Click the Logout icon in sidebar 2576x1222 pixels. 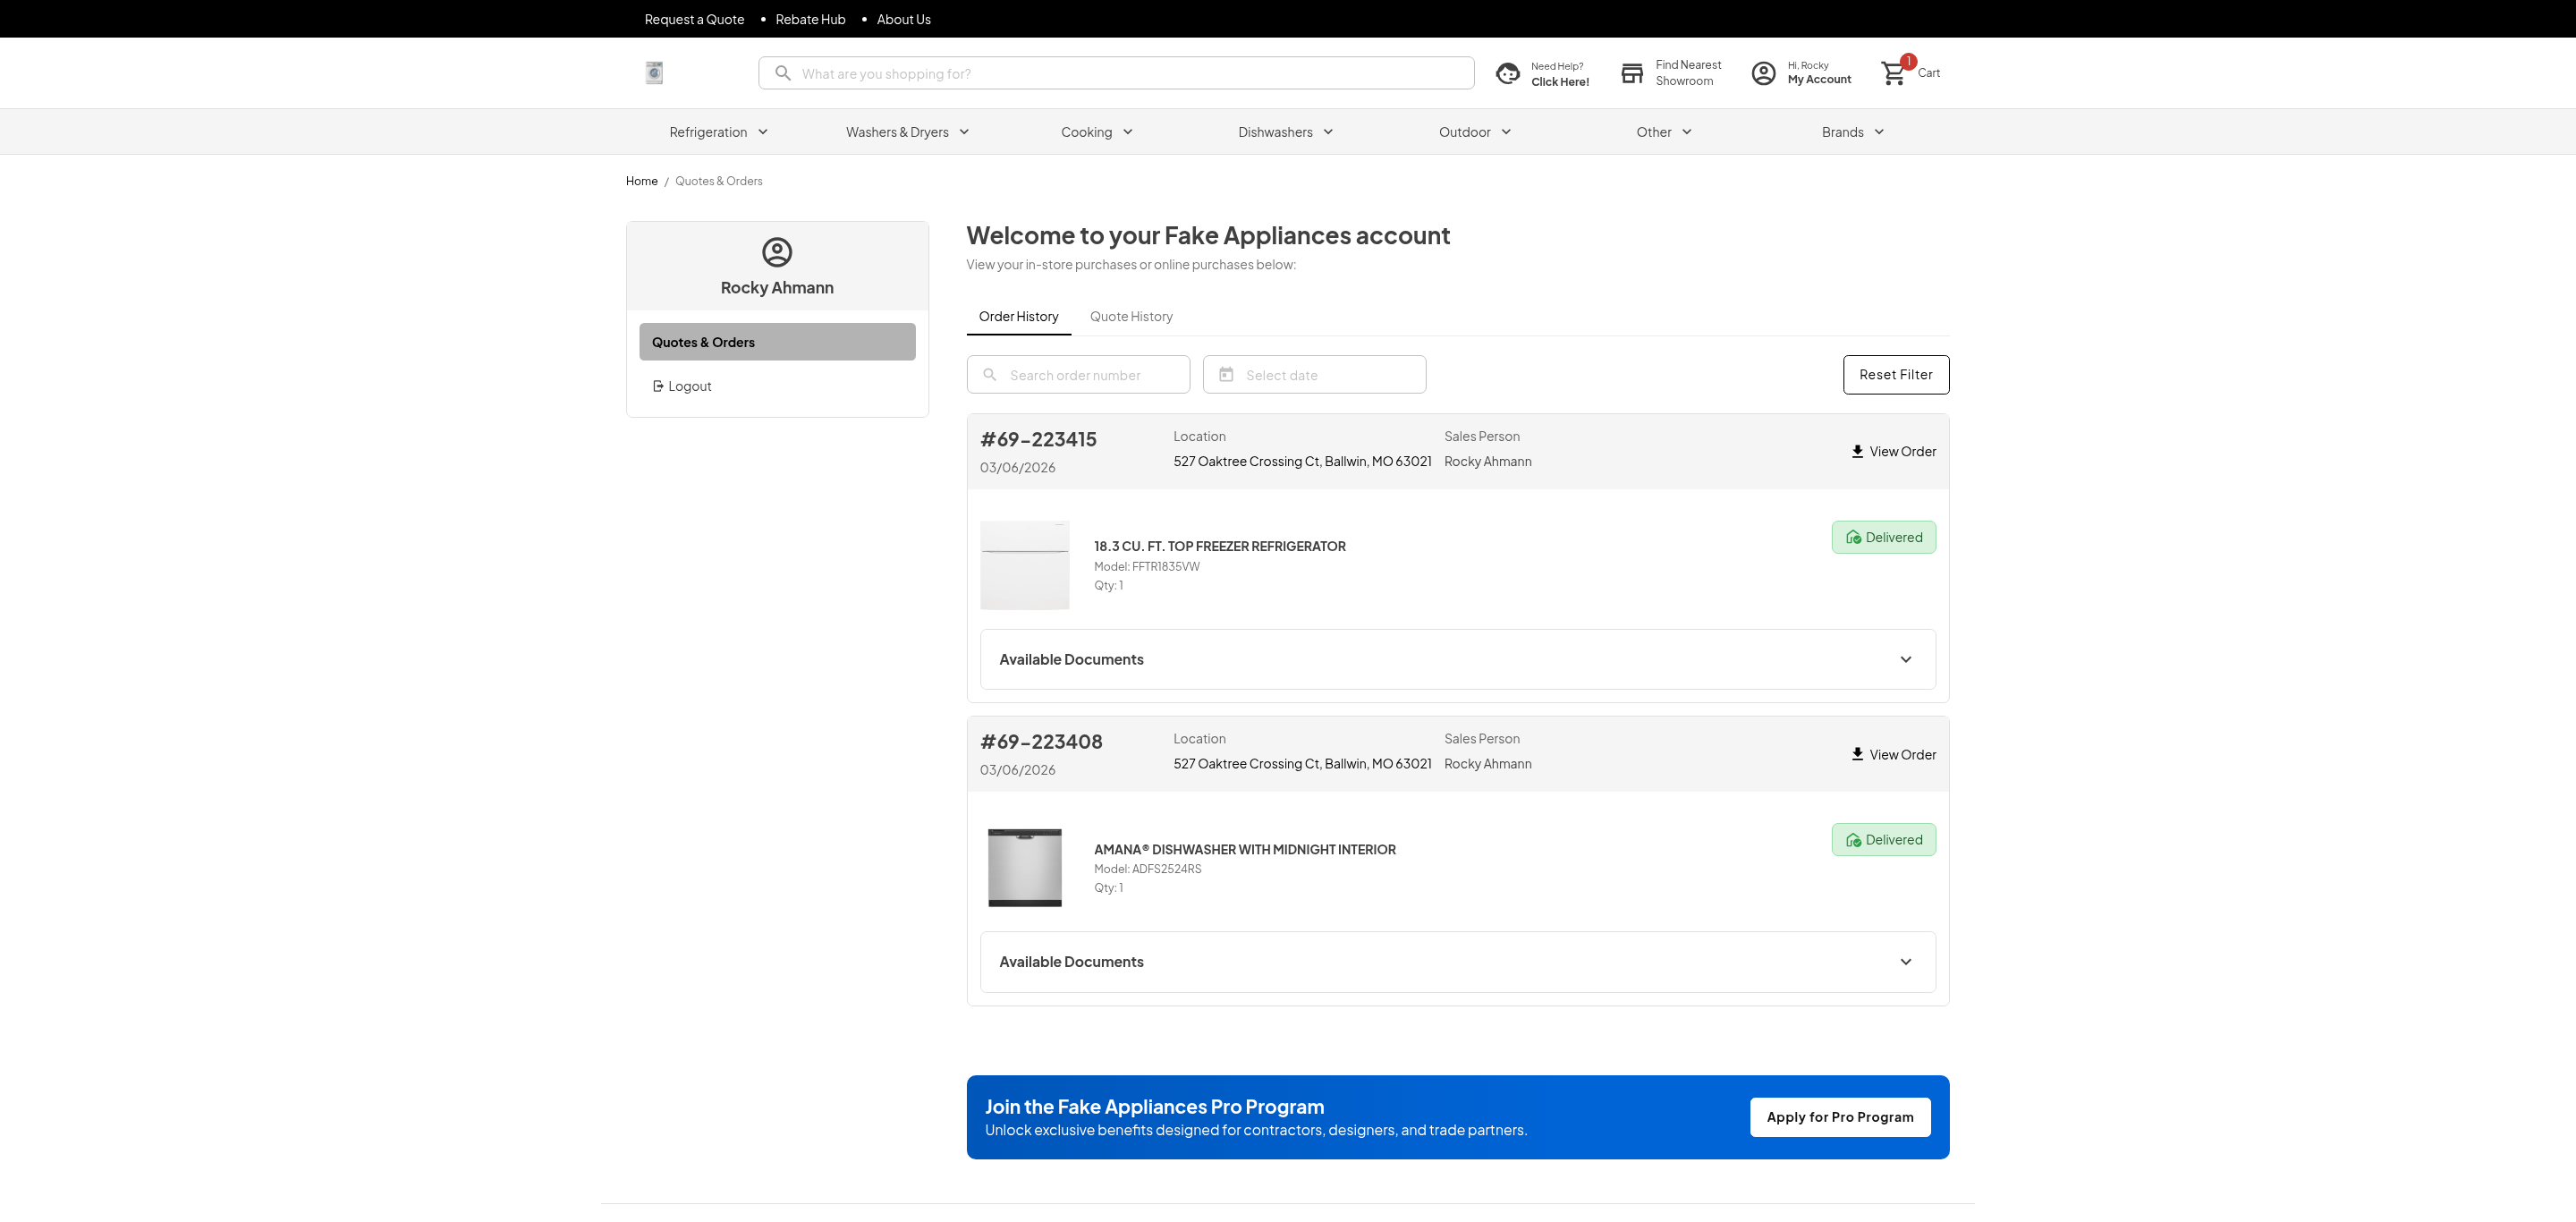[658, 386]
